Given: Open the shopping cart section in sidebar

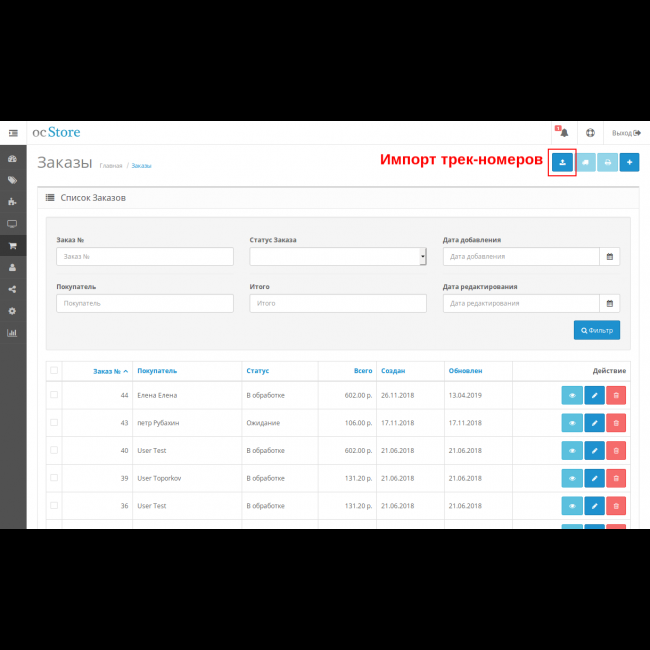Looking at the screenshot, I should tap(13, 246).
